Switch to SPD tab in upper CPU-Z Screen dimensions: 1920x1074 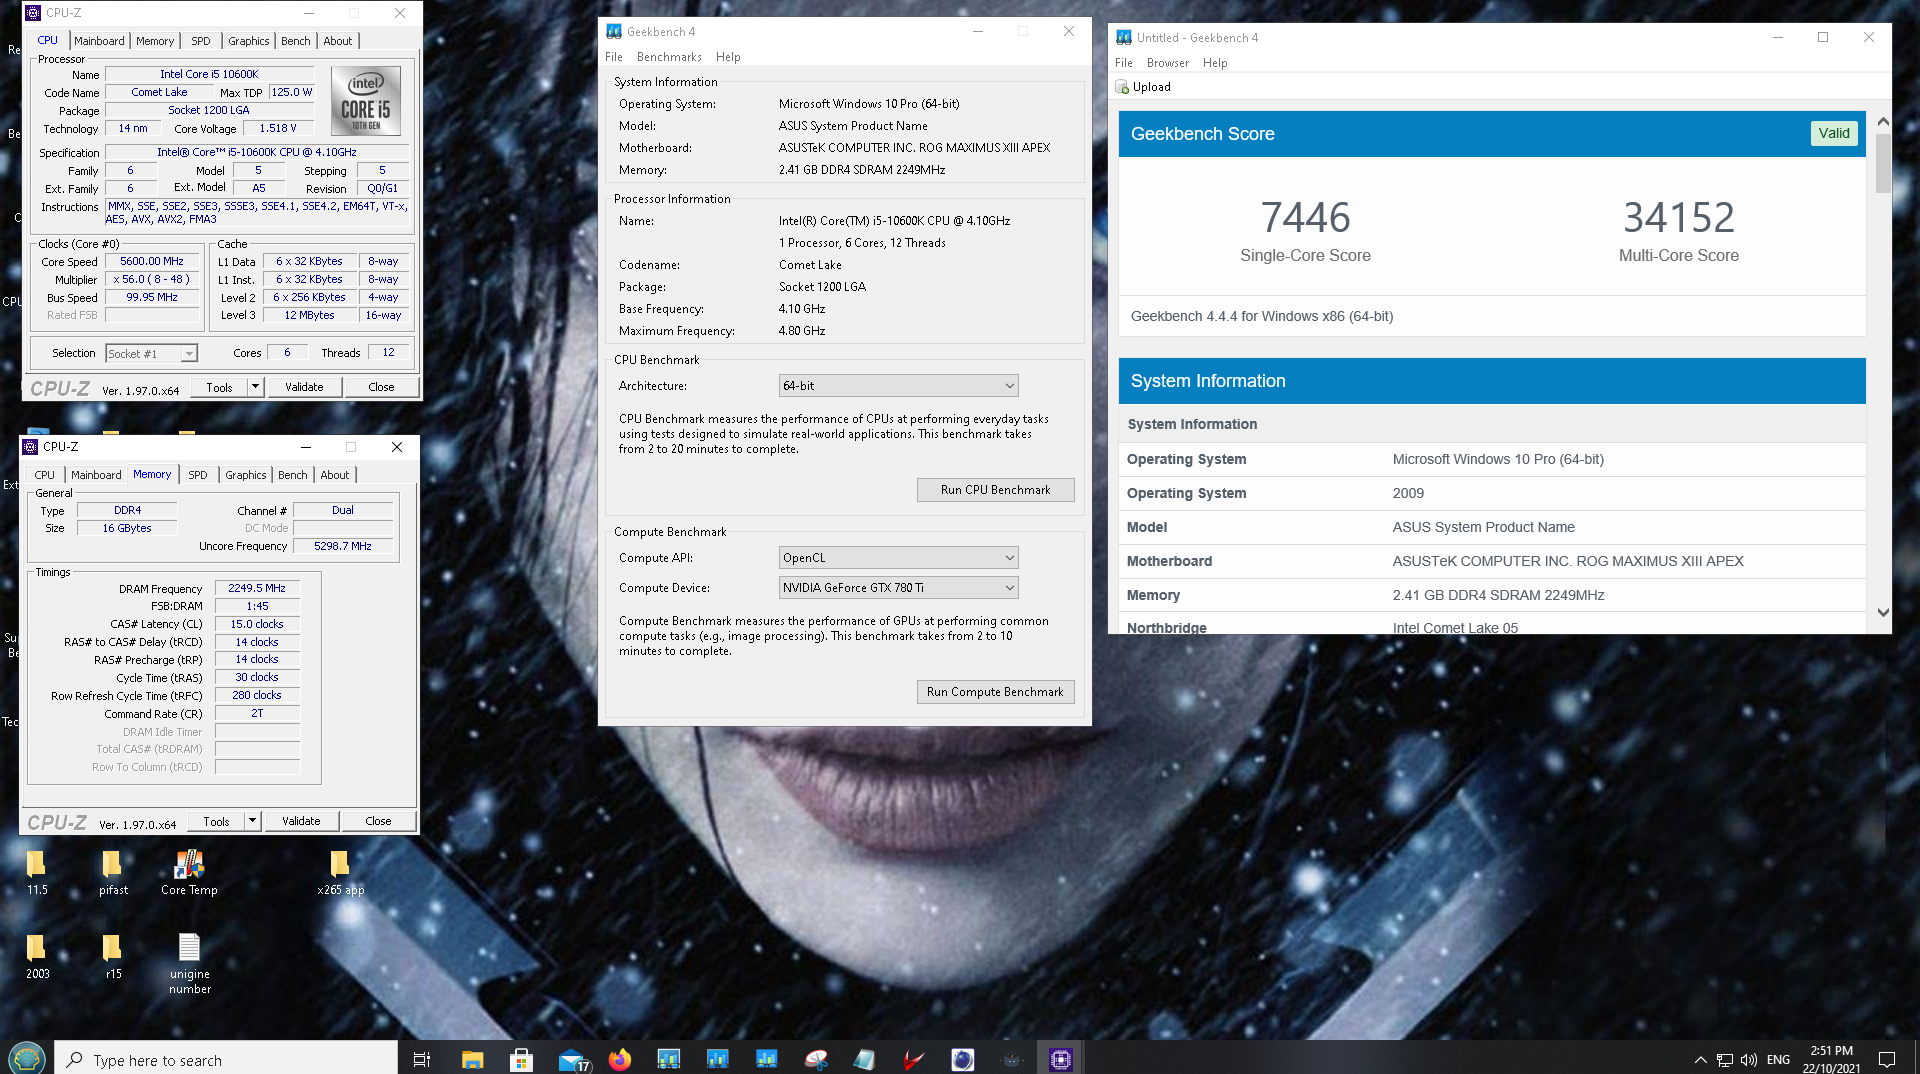coord(201,41)
